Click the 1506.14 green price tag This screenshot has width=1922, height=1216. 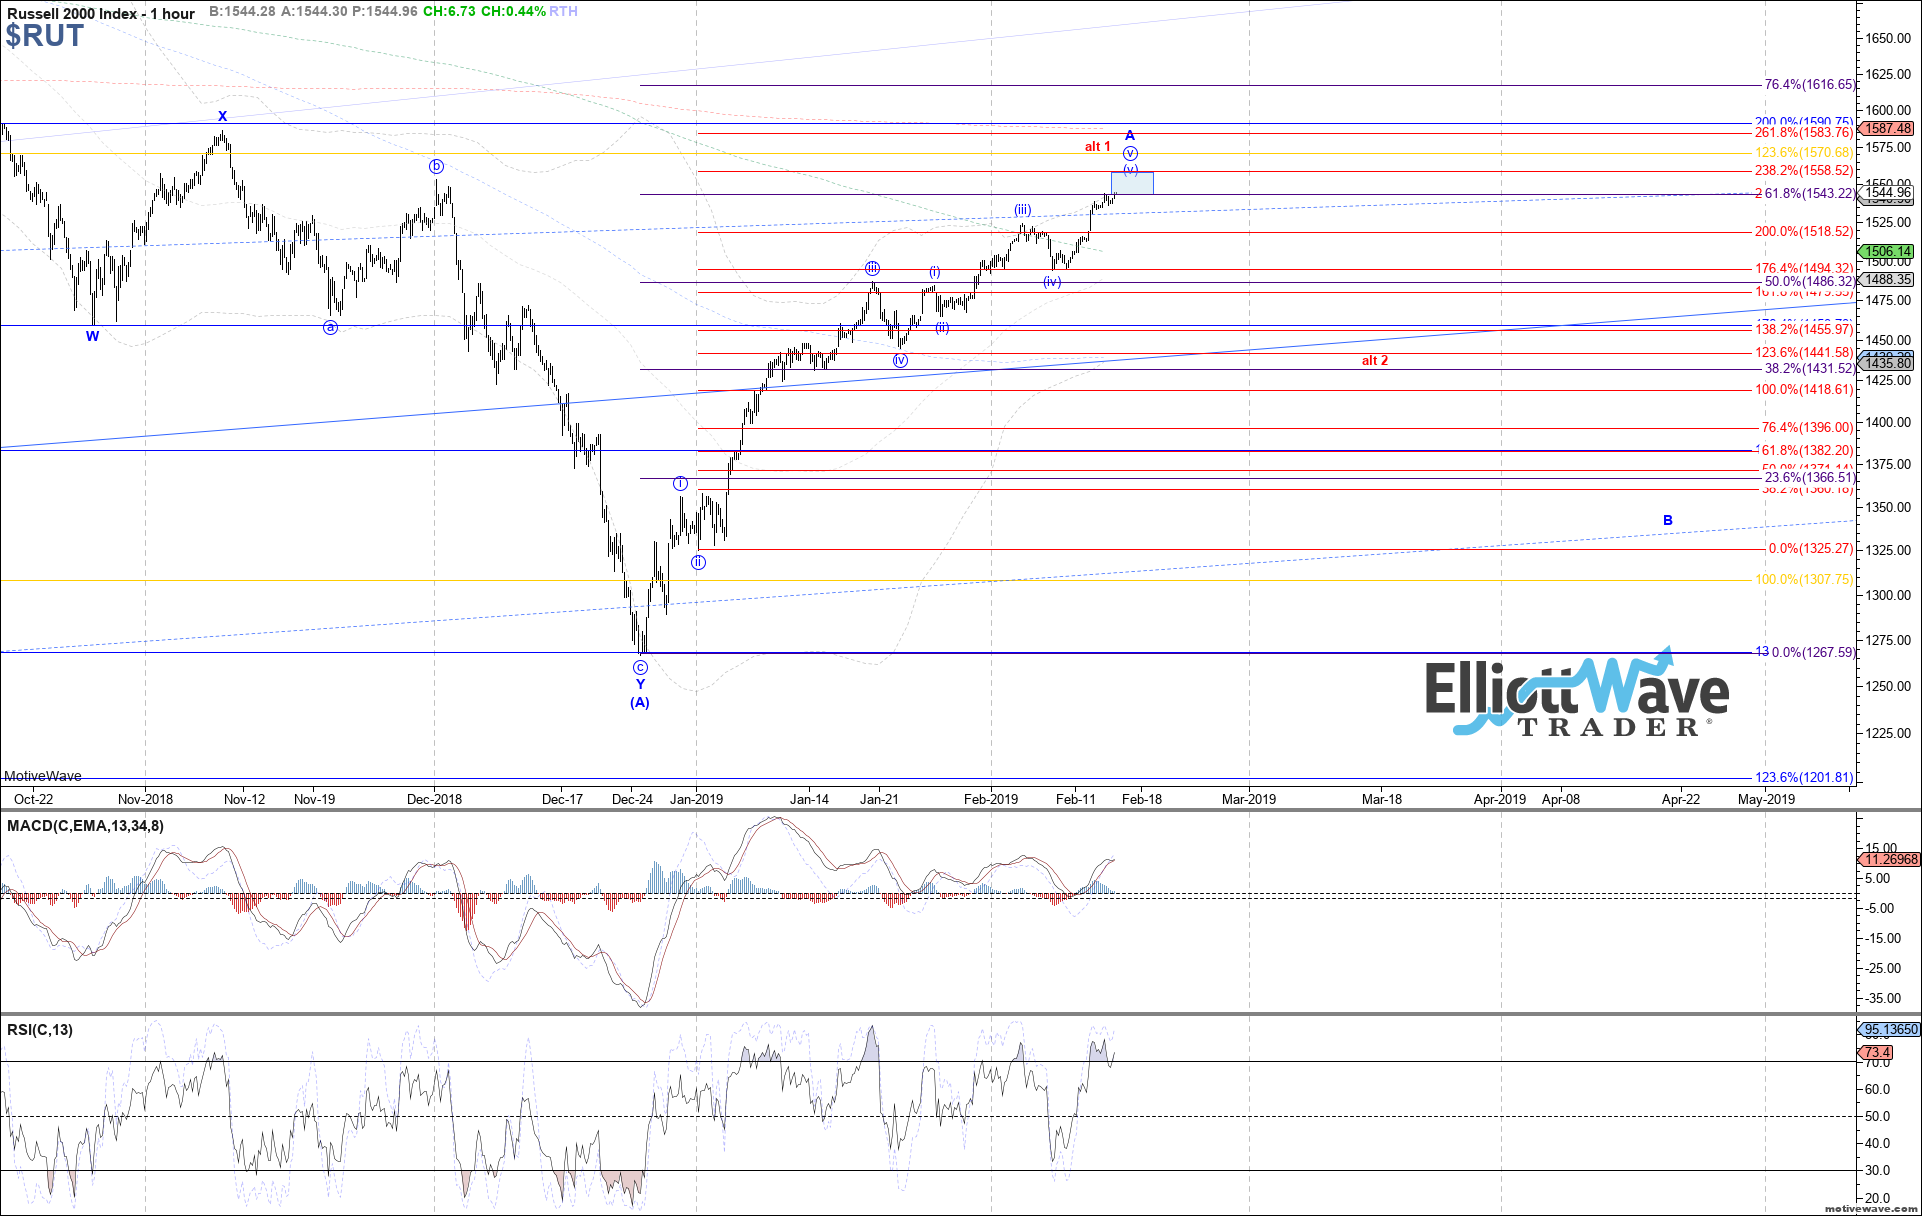[1888, 252]
